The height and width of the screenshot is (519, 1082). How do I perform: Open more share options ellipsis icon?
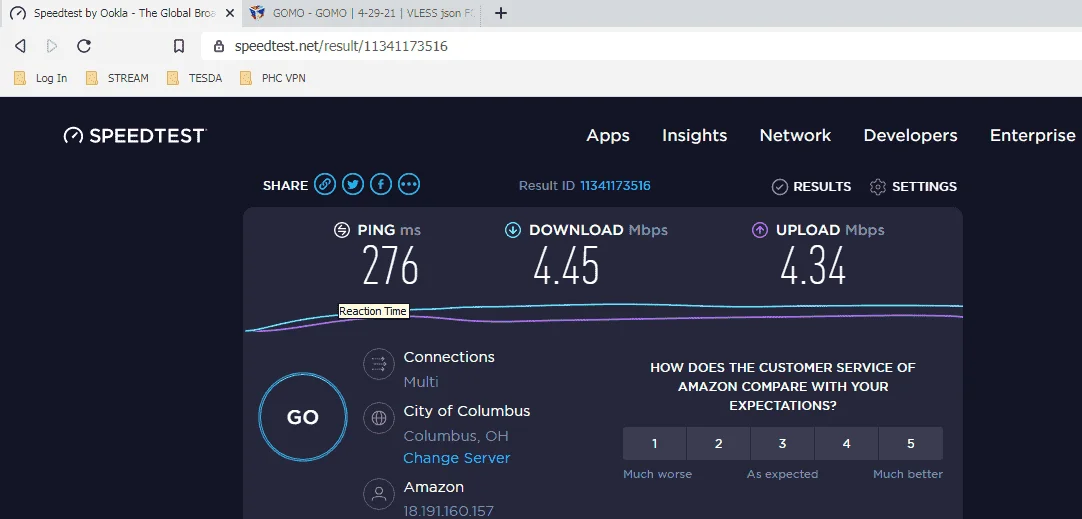click(x=409, y=184)
